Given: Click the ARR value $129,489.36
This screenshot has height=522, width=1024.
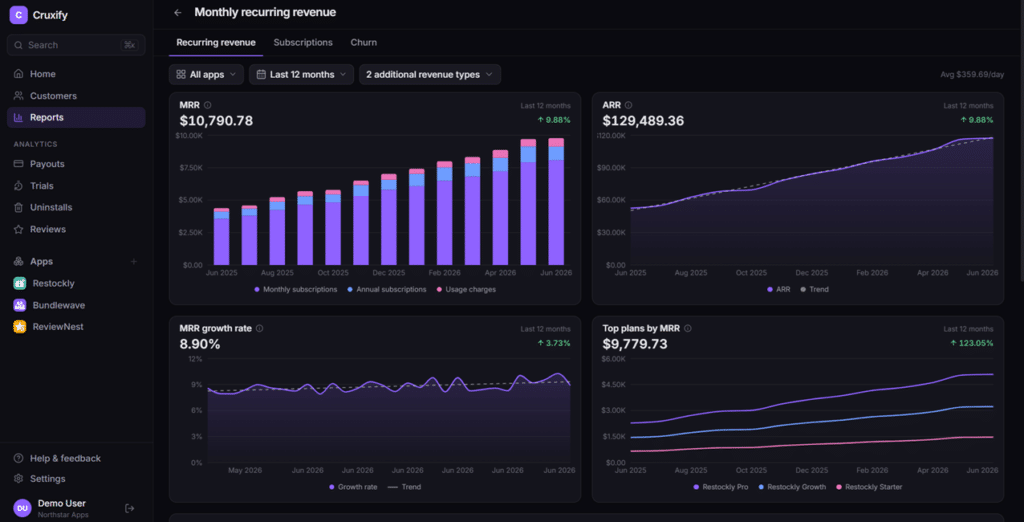Looking at the screenshot, I should [x=643, y=121].
